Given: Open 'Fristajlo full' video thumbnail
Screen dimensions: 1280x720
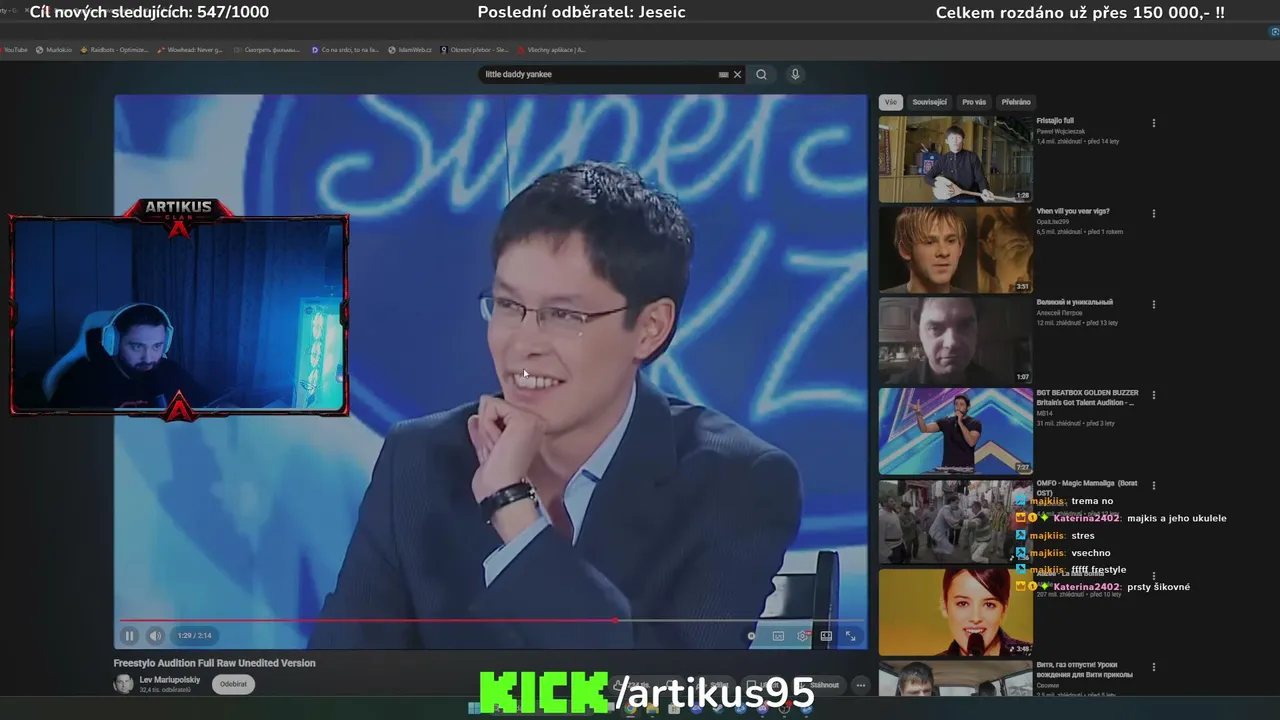Looking at the screenshot, I should (x=955, y=160).
